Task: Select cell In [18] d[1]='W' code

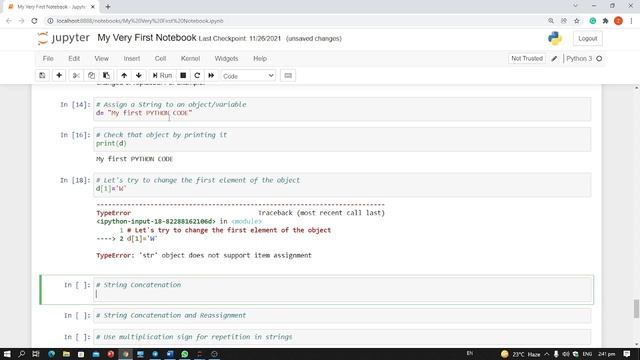Action: [x=342, y=184]
